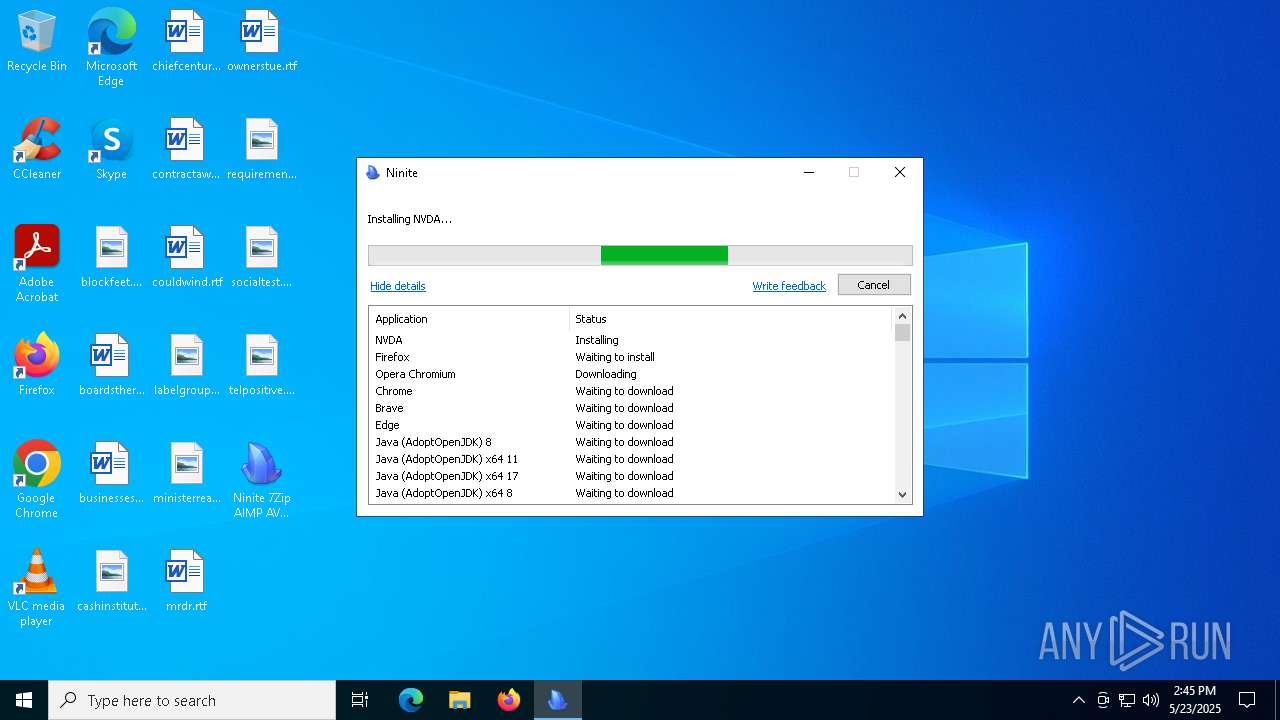Select the Edge row in application list
This screenshot has width=1280, height=720.
click(631, 425)
